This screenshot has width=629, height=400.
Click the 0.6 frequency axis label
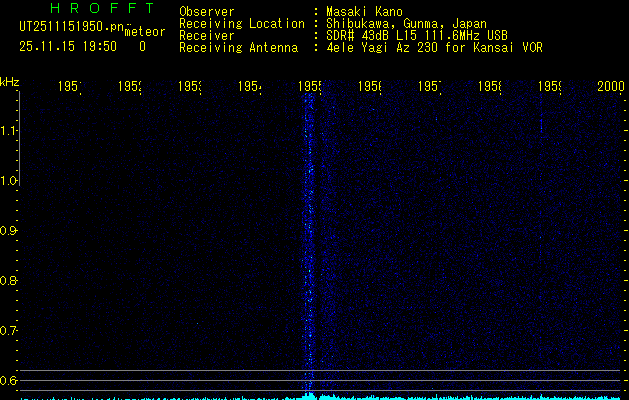[x=8, y=380]
